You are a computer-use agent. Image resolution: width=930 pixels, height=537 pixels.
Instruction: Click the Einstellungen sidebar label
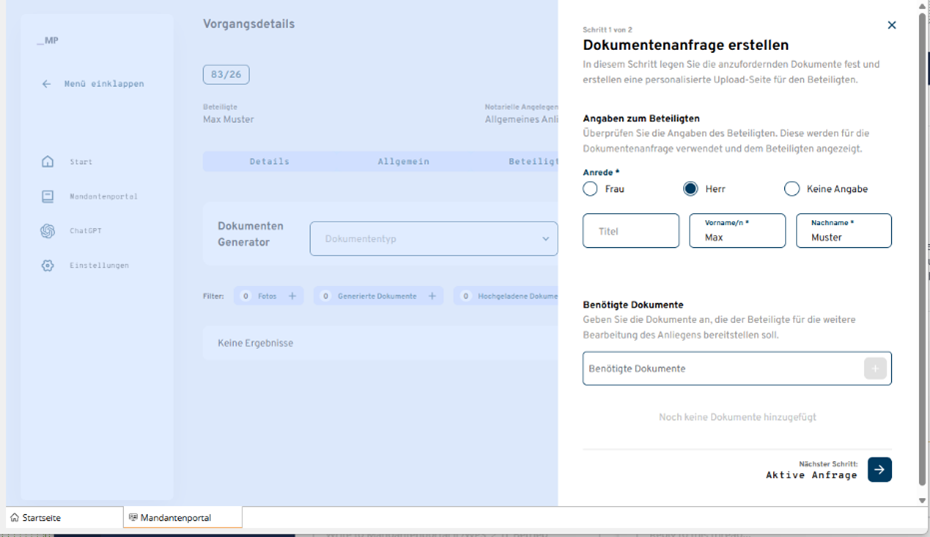click(99, 265)
